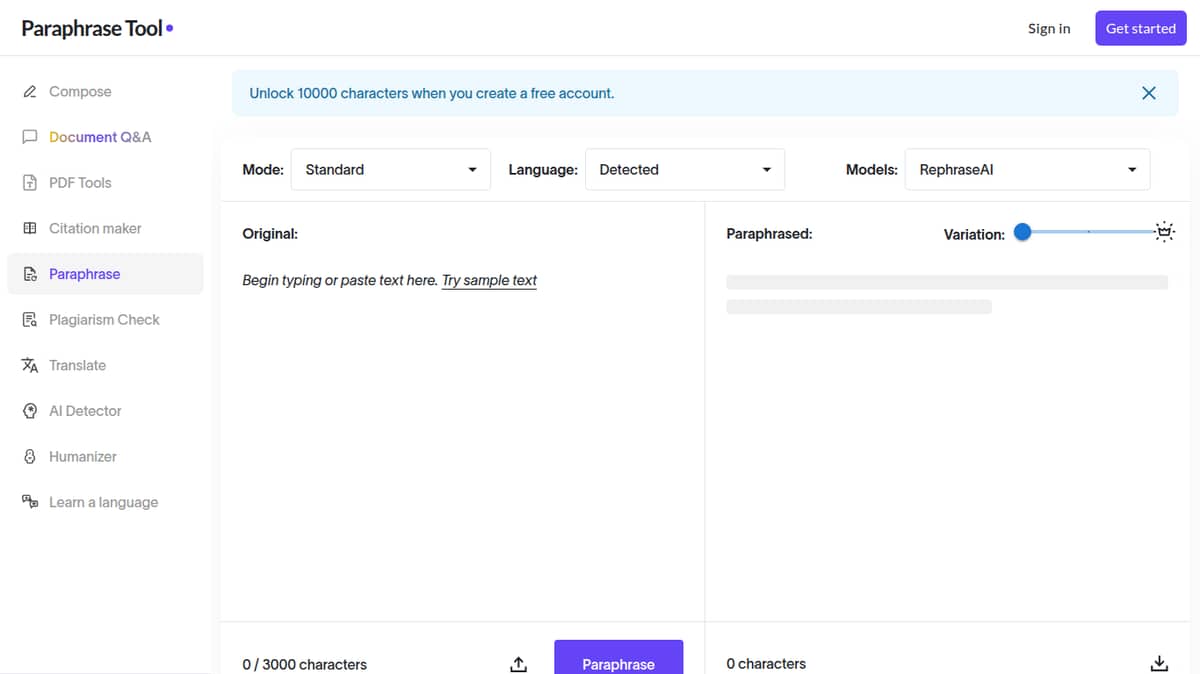Click the Document Q&A chat icon
Viewport: 1200px width, 674px height.
pos(30,137)
